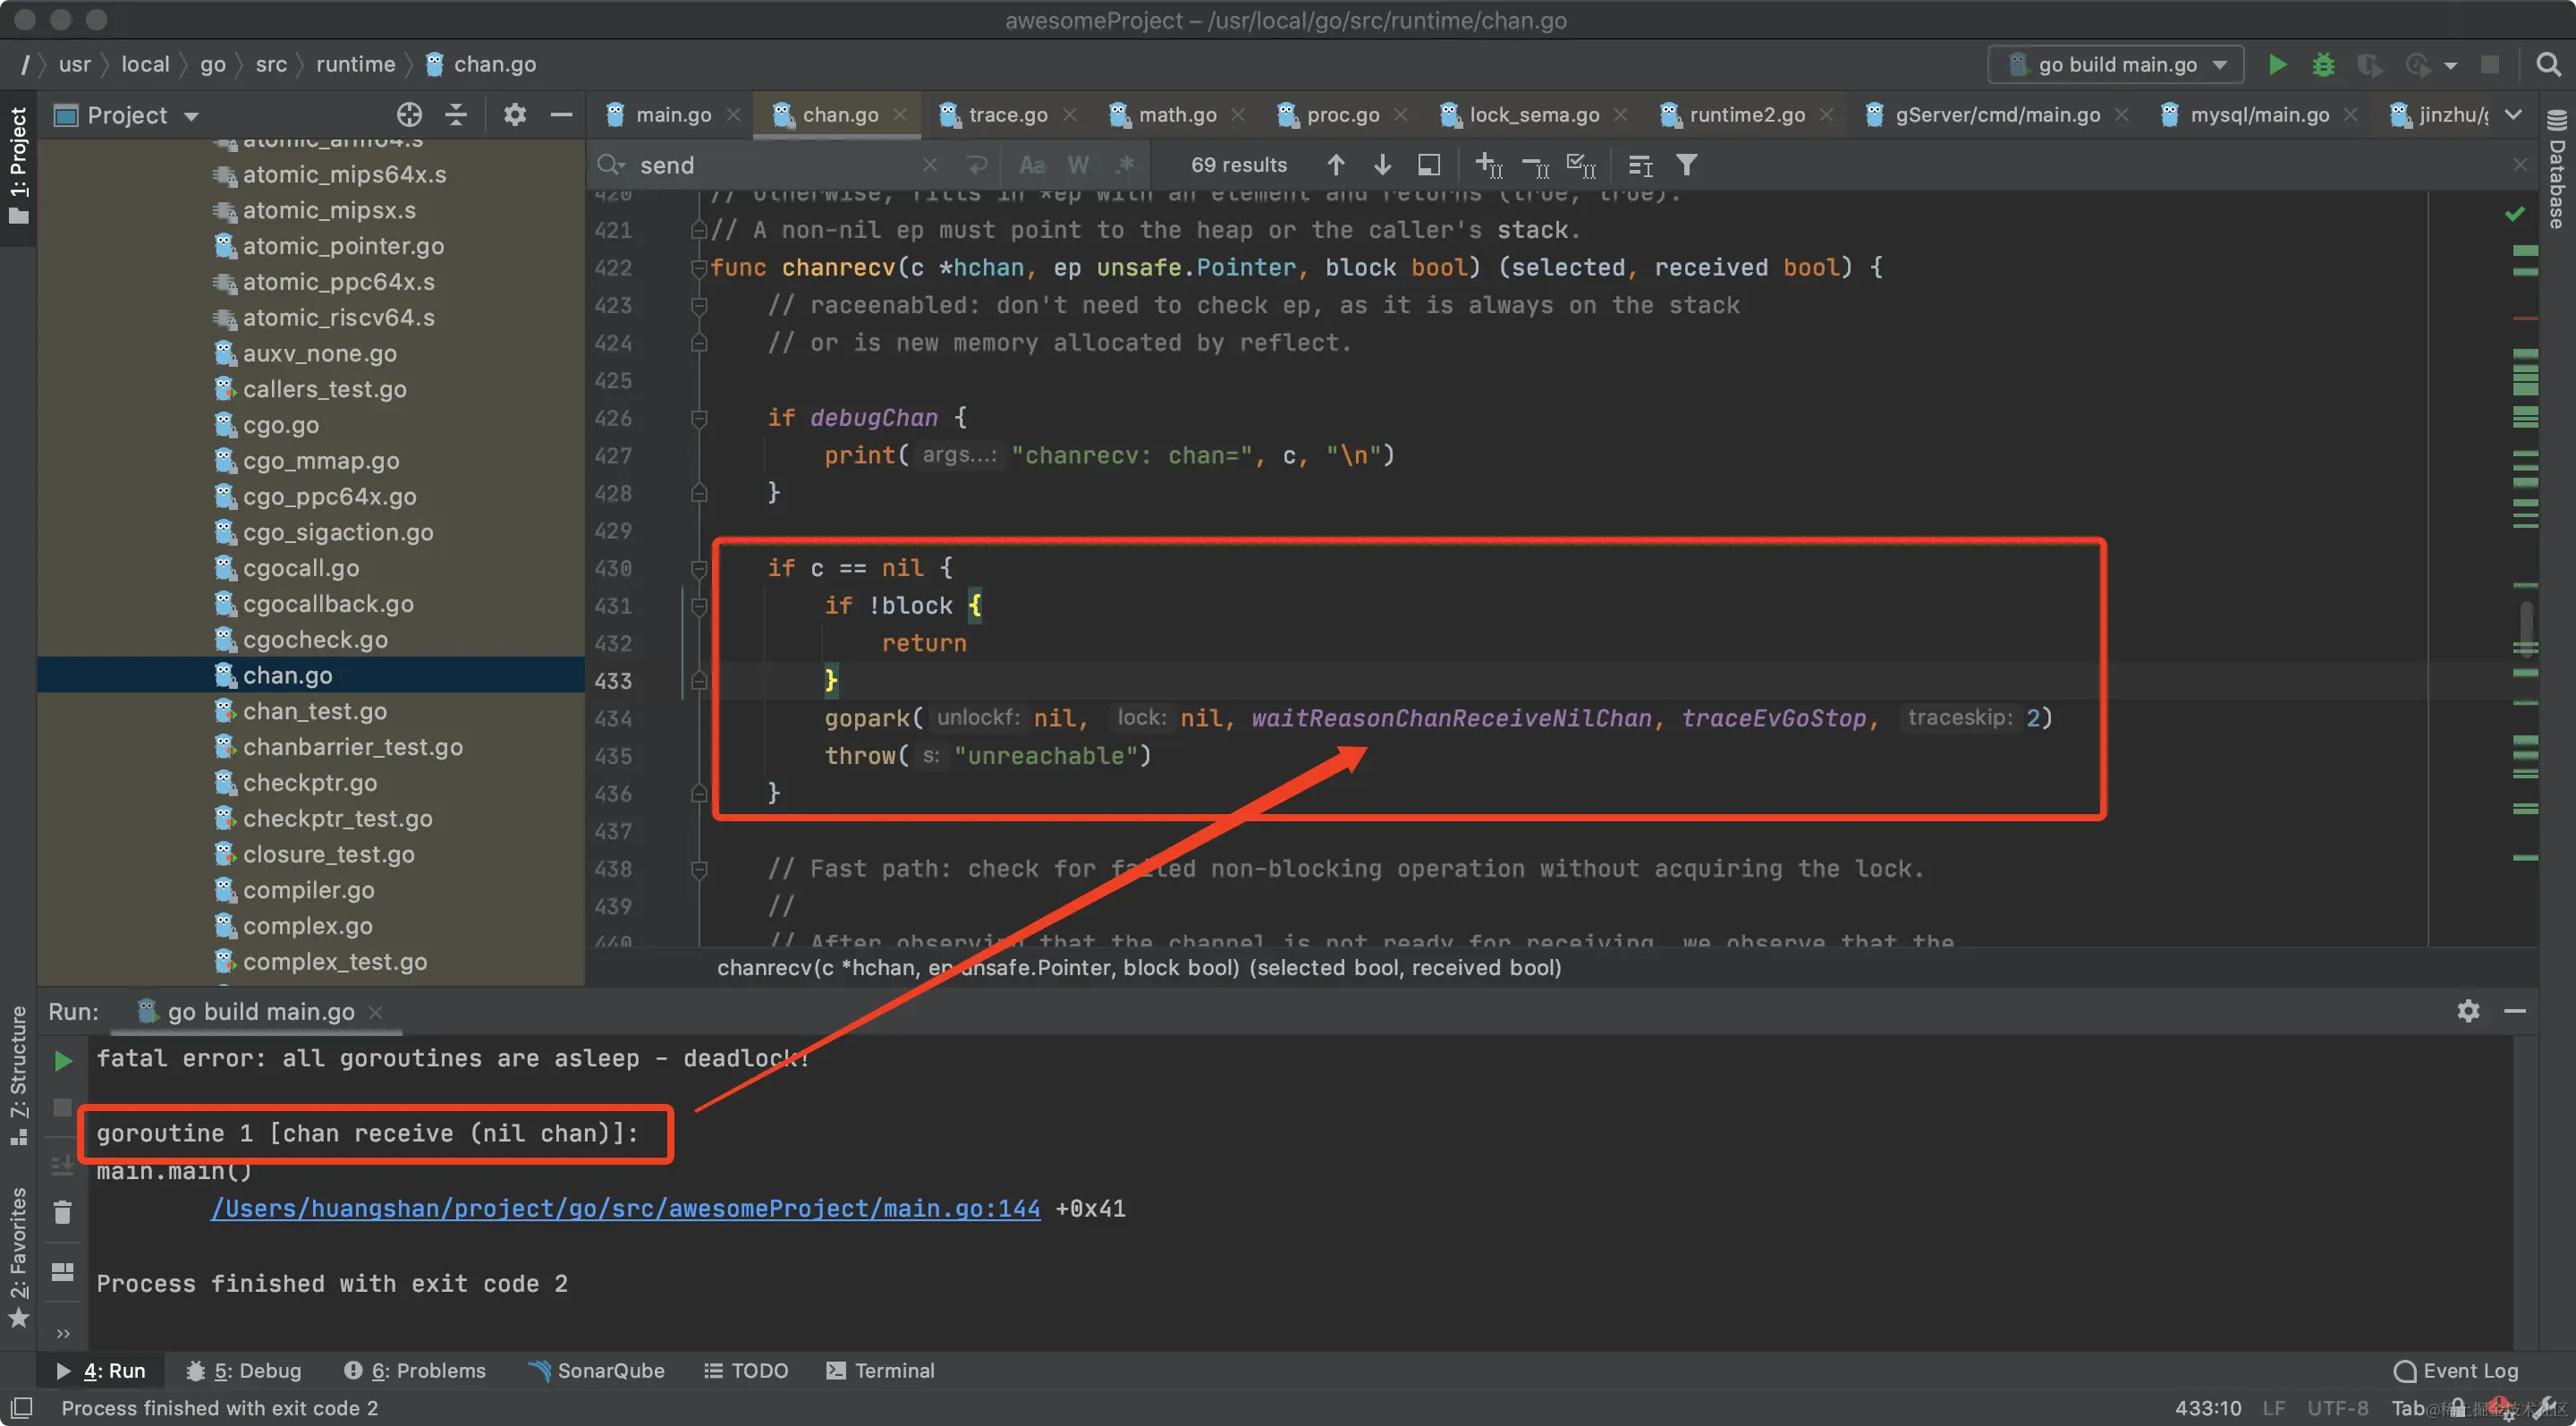The width and height of the screenshot is (2576, 1426).
Task: Open the Terminal tool window tab
Action: [x=880, y=1370]
